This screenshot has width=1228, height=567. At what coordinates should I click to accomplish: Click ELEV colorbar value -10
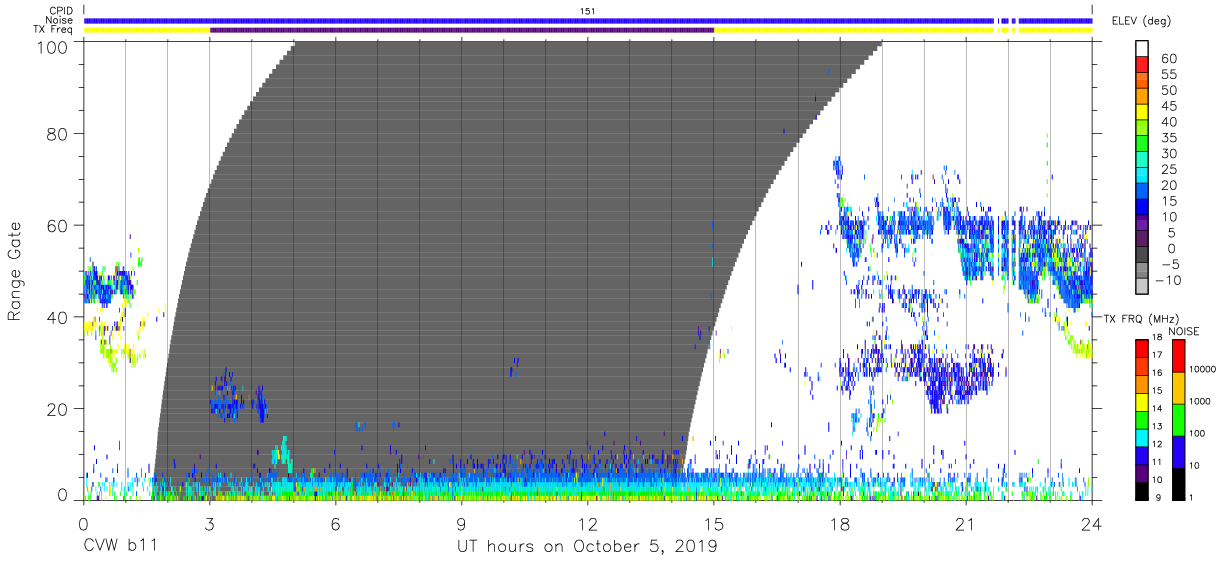[1166, 280]
